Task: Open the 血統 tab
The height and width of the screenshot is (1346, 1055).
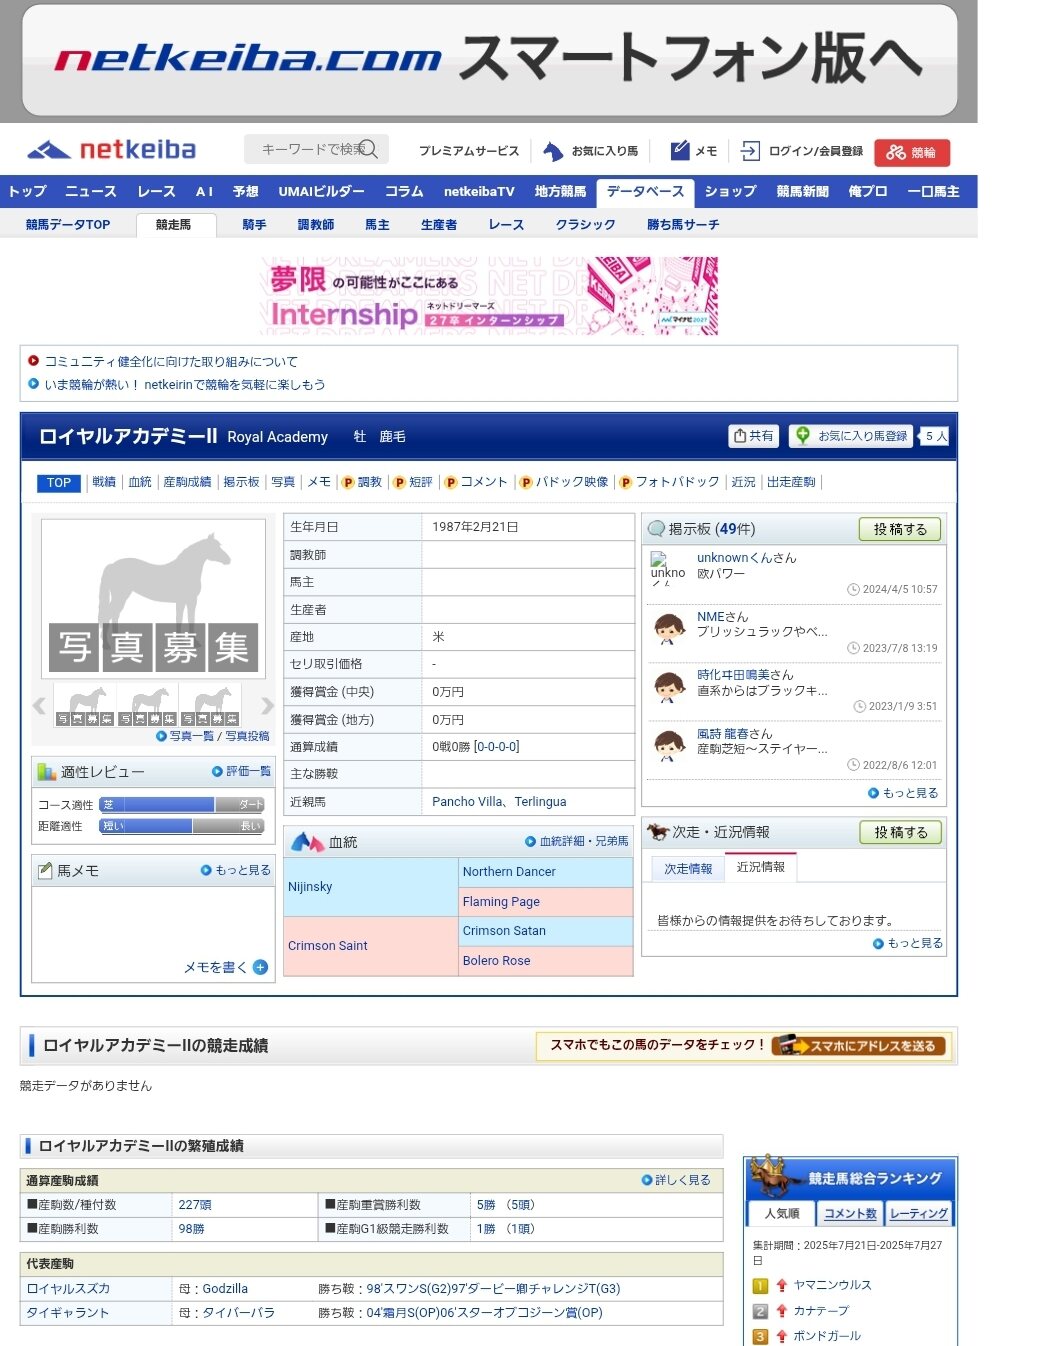Action: tap(140, 482)
